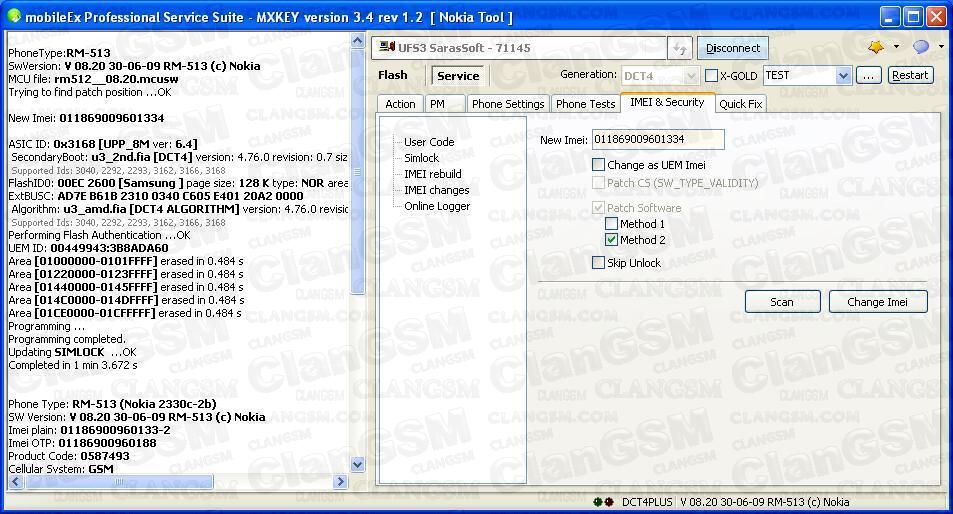
Task: Click the refresh interface icon beside UFS3 field
Action: 679,48
